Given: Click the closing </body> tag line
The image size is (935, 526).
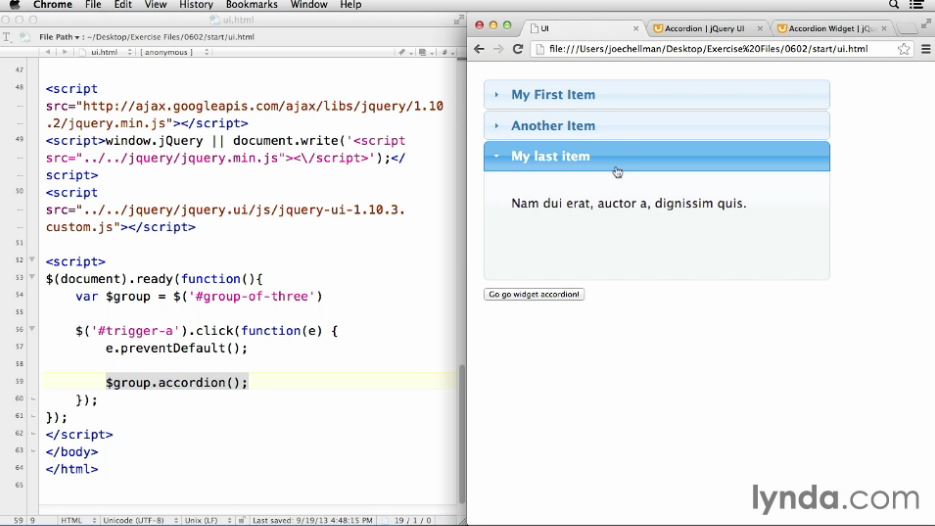Looking at the screenshot, I should 72,452.
